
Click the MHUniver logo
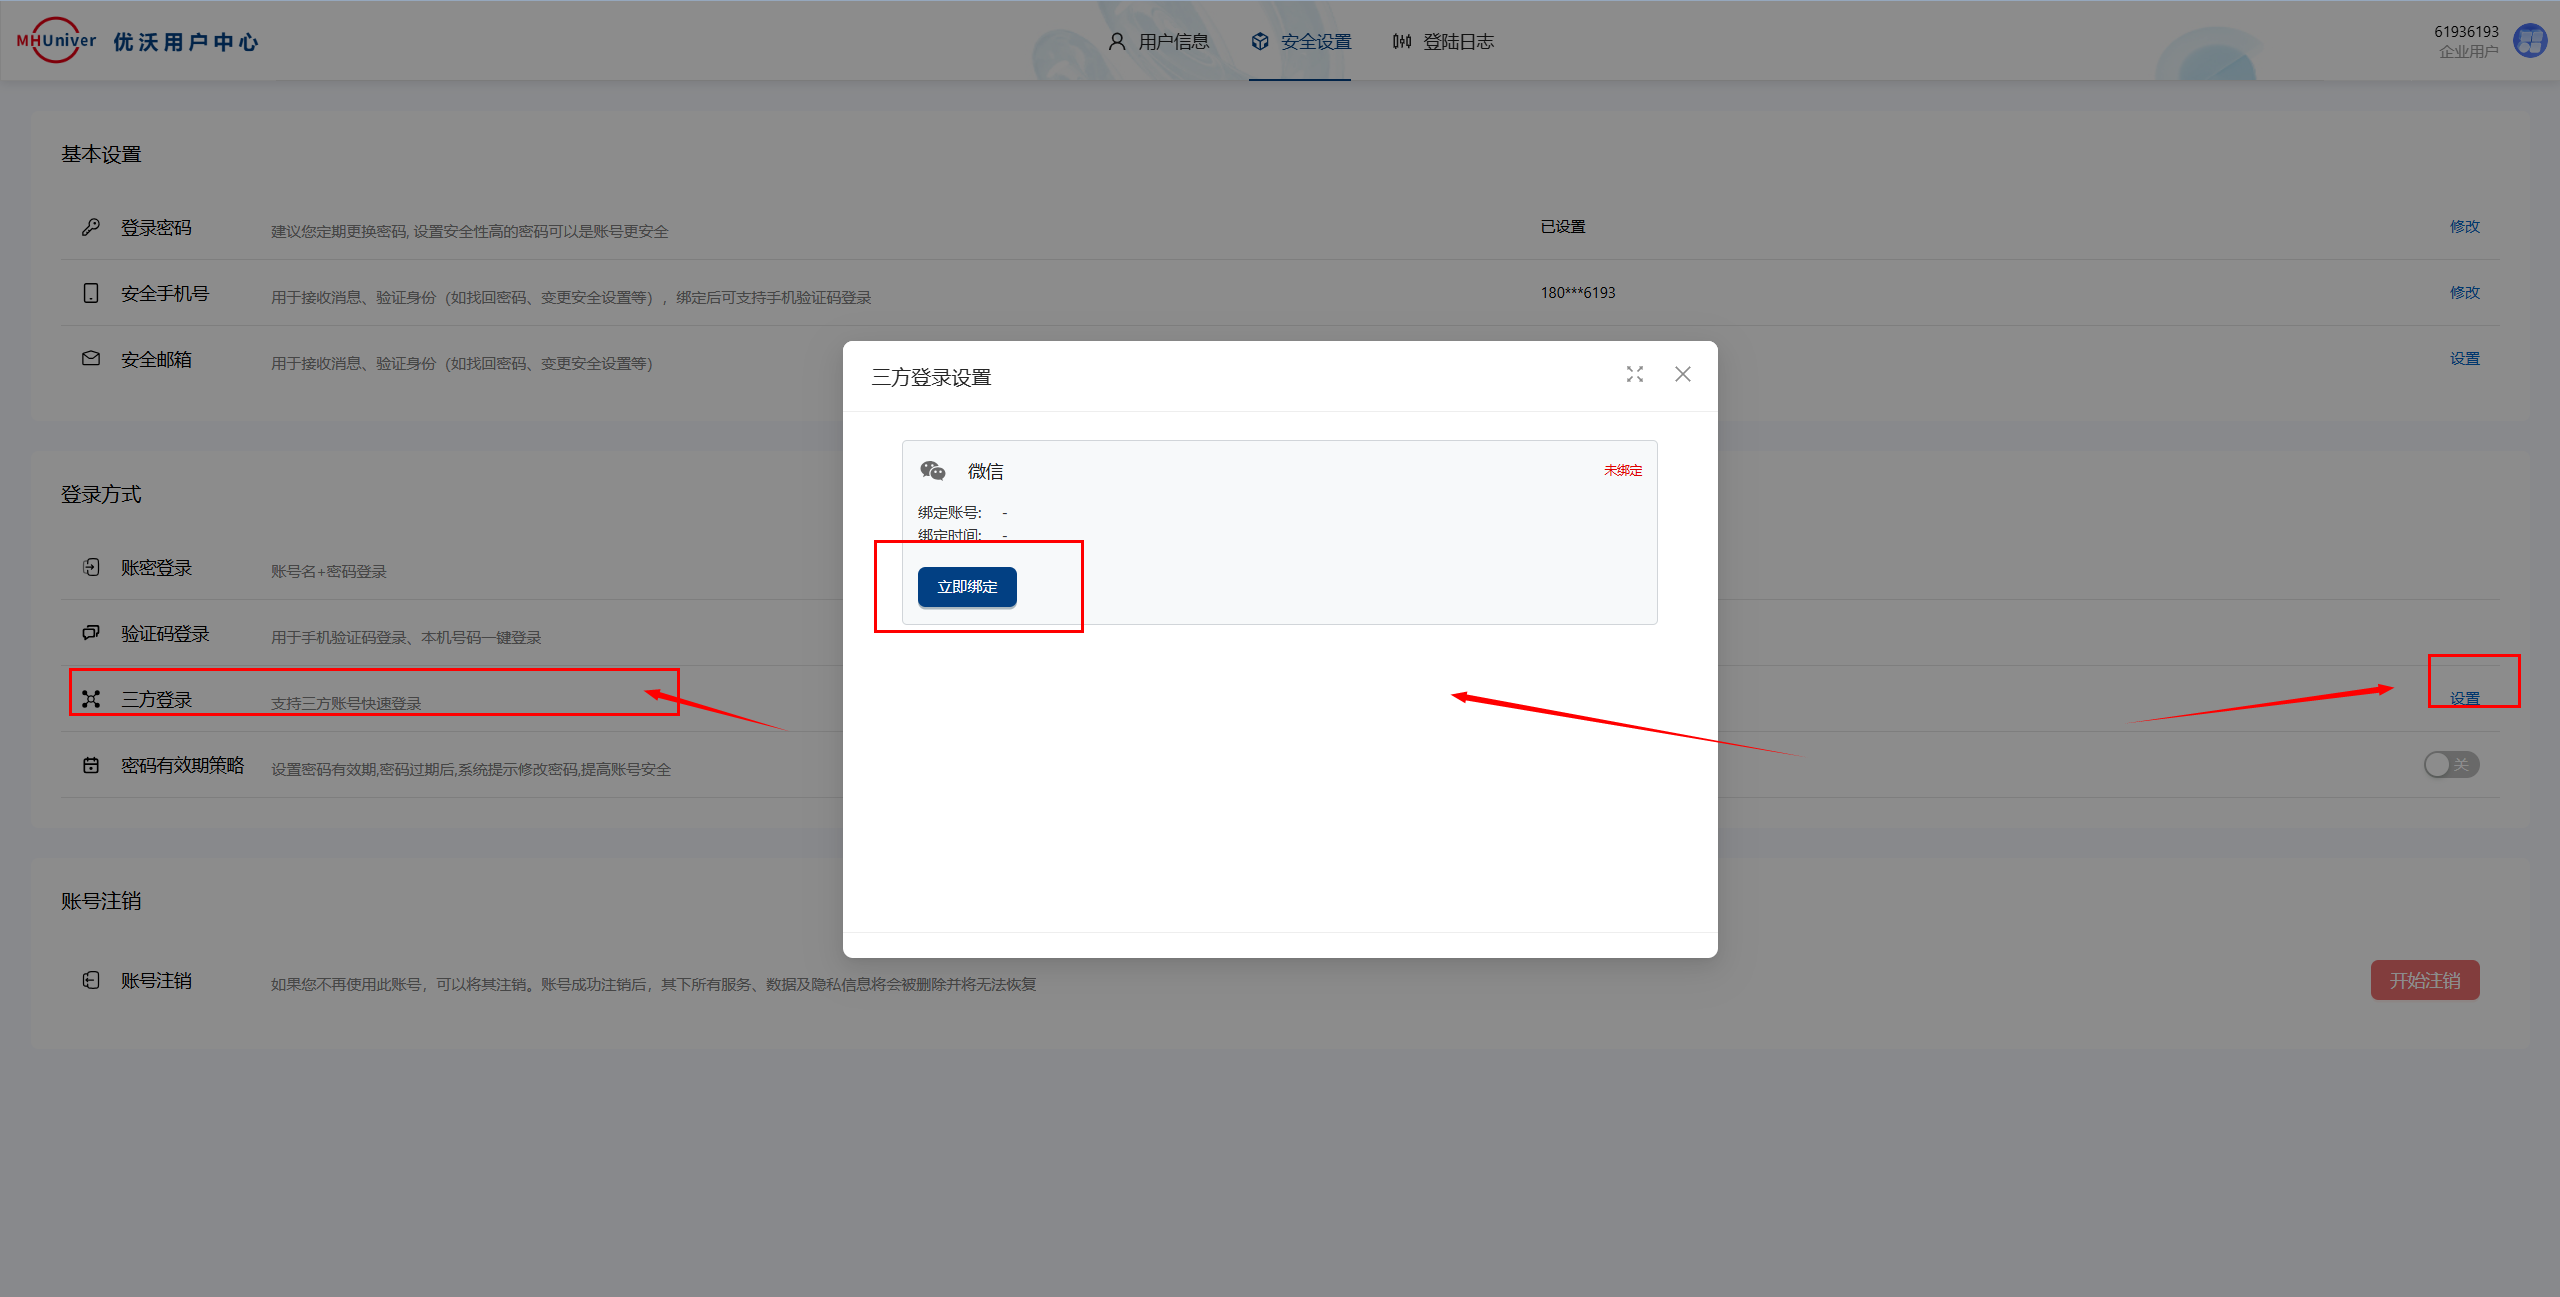click(56, 41)
